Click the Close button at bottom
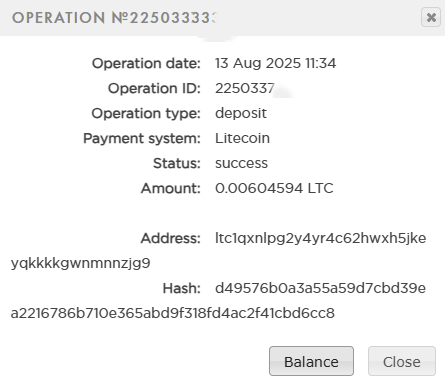This screenshot has width=445, height=382. click(402, 361)
